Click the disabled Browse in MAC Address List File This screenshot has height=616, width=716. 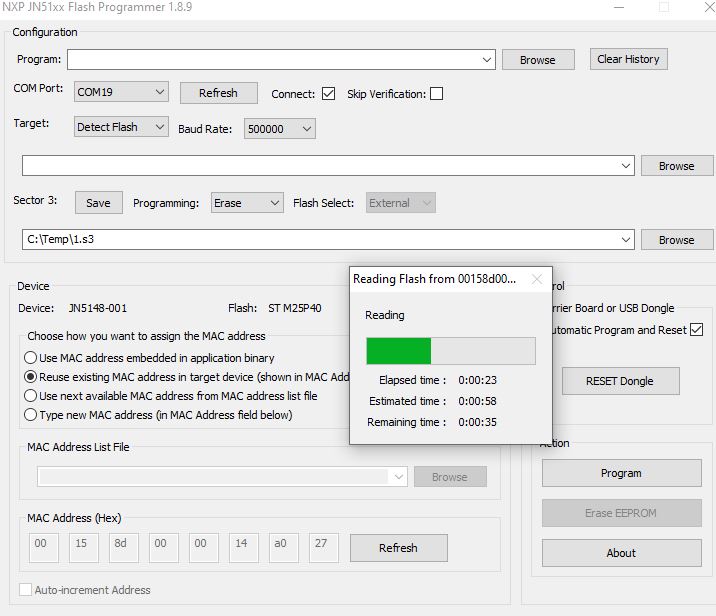(450, 477)
